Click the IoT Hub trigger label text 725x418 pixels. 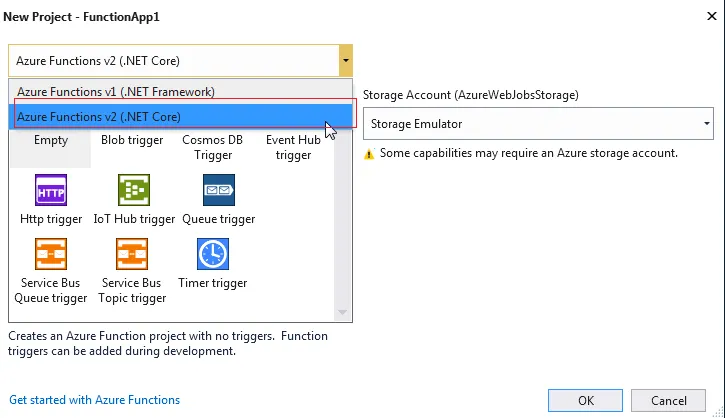134,219
